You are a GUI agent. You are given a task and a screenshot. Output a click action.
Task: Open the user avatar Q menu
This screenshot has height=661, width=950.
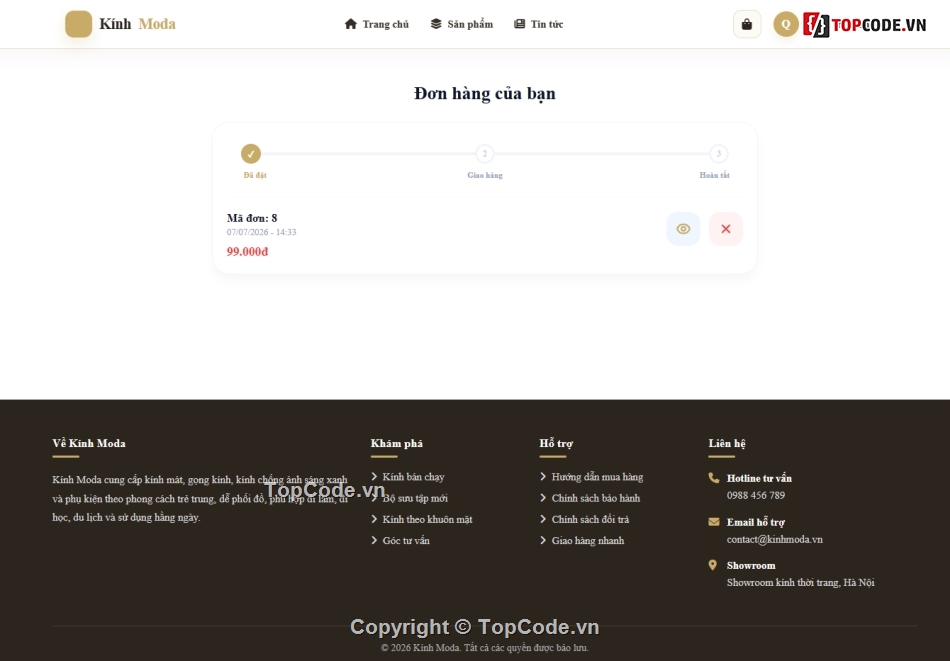coord(786,24)
